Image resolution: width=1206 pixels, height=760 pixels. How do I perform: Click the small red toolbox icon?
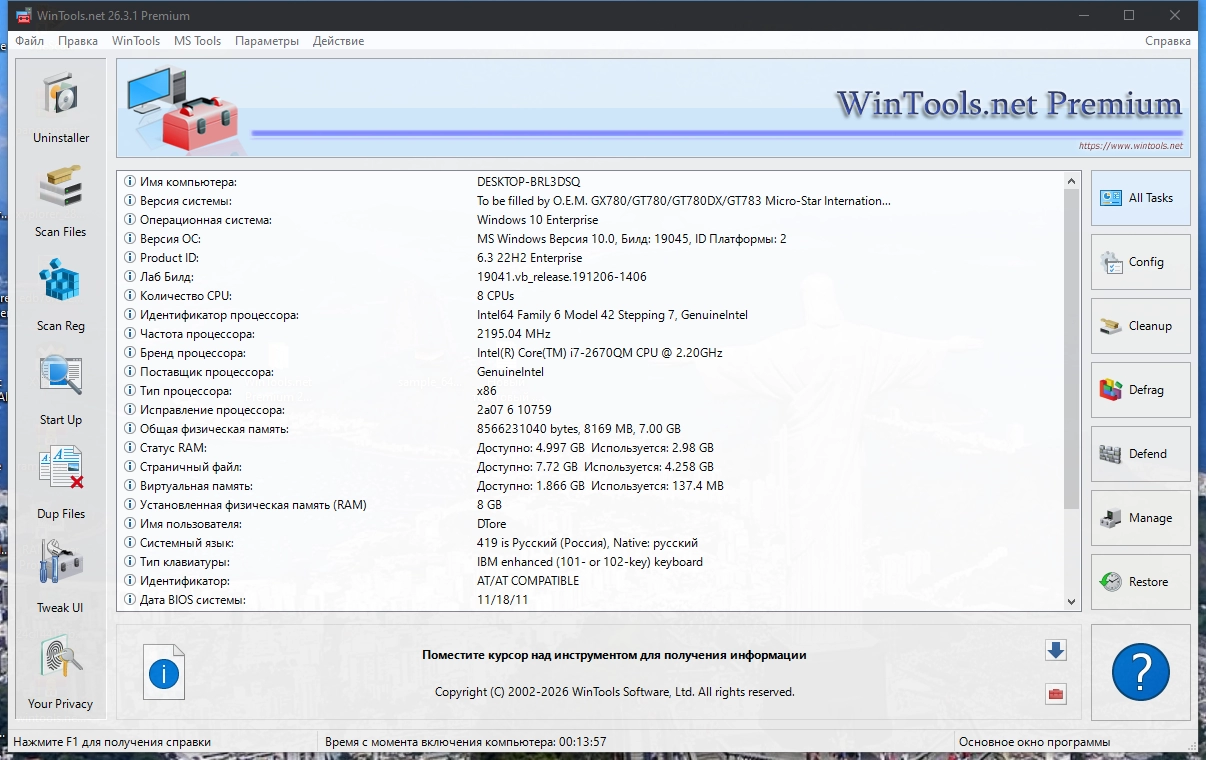[1055, 694]
